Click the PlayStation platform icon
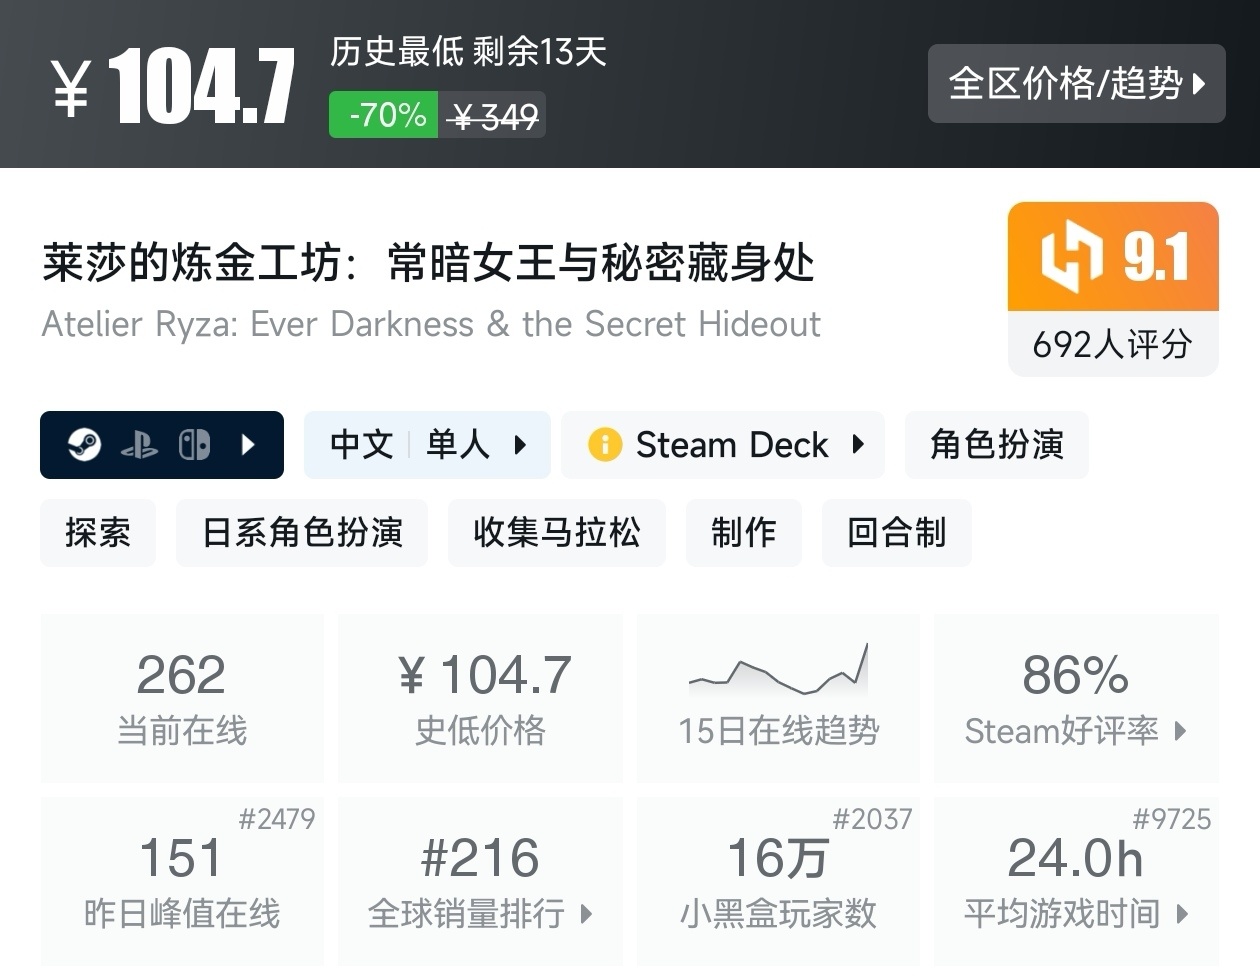This screenshot has height=979, width=1260. point(139,445)
